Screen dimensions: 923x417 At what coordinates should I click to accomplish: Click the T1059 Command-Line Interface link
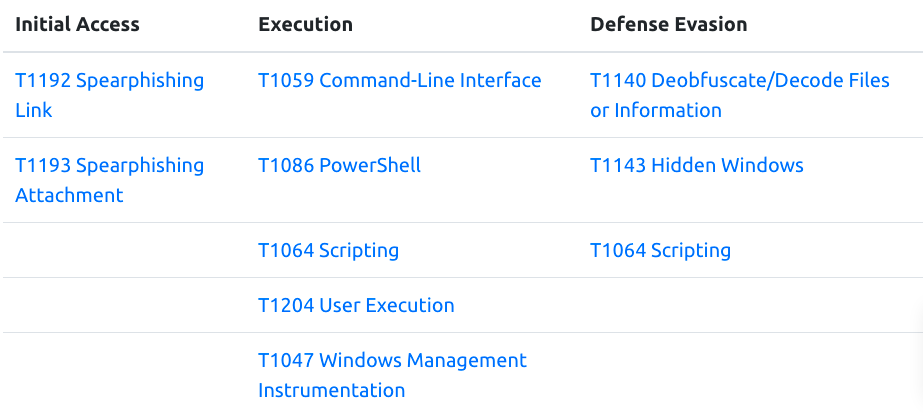click(x=399, y=81)
